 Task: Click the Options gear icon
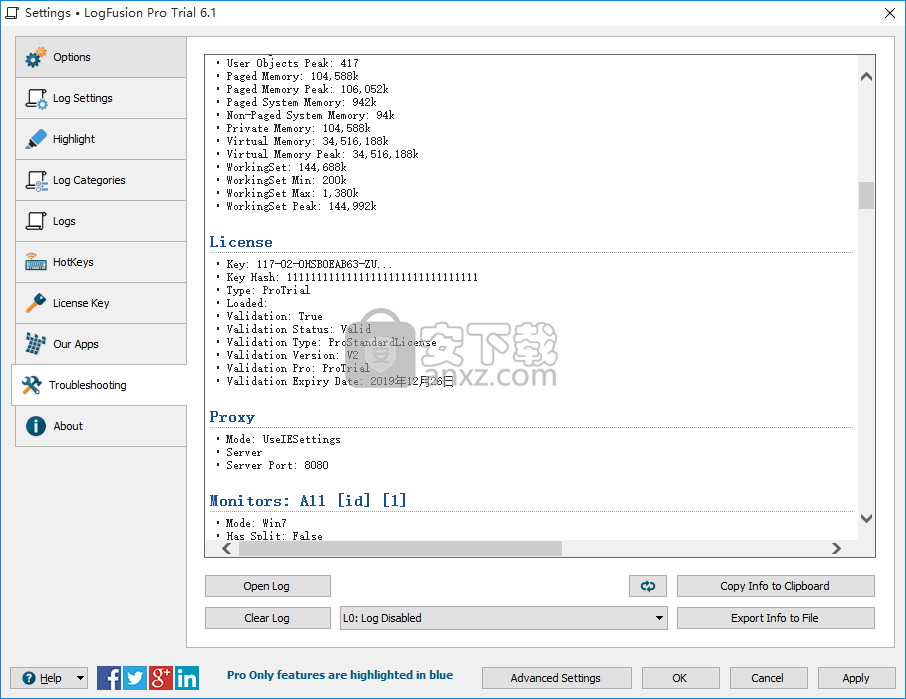pos(36,57)
